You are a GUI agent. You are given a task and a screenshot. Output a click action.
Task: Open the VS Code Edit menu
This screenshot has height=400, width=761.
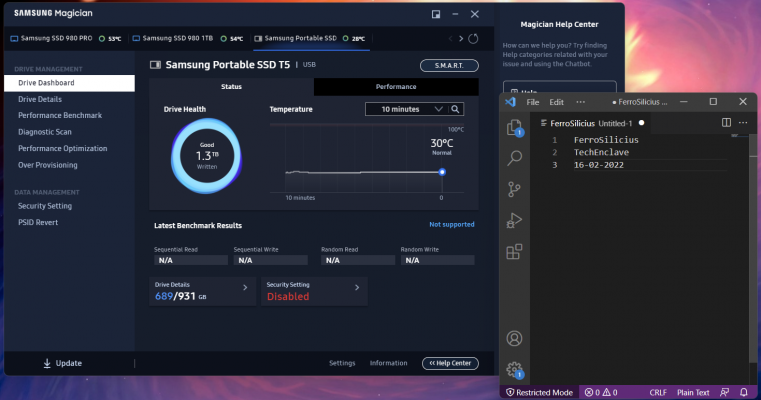pos(556,102)
